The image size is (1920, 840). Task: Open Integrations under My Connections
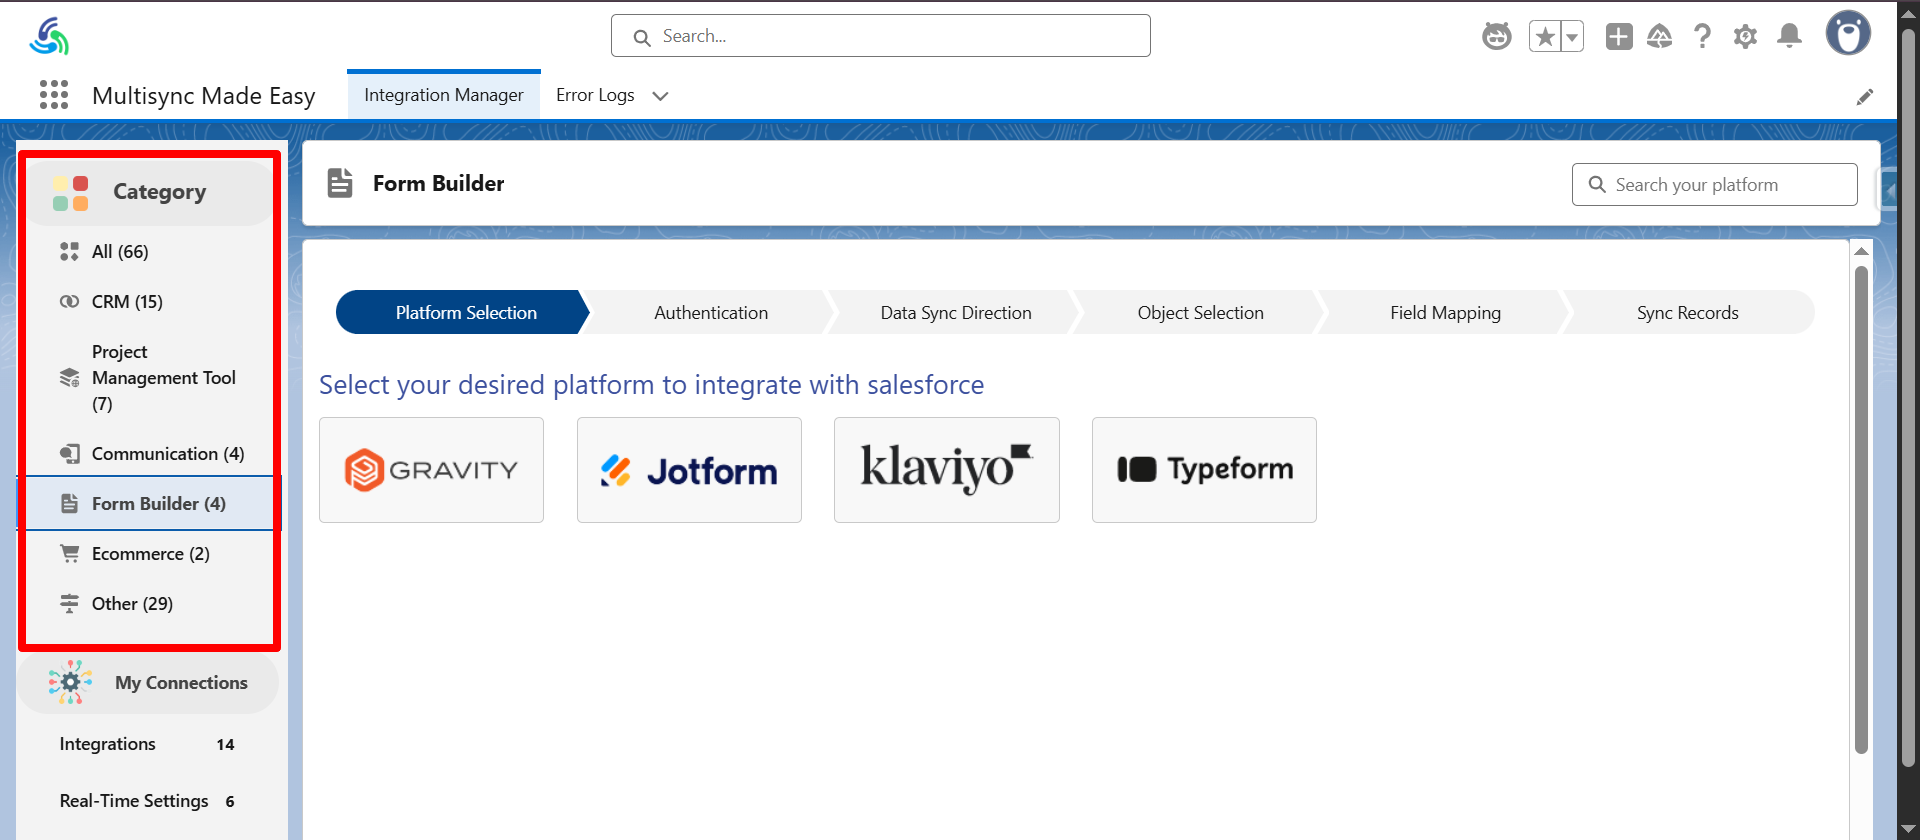click(x=107, y=744)
